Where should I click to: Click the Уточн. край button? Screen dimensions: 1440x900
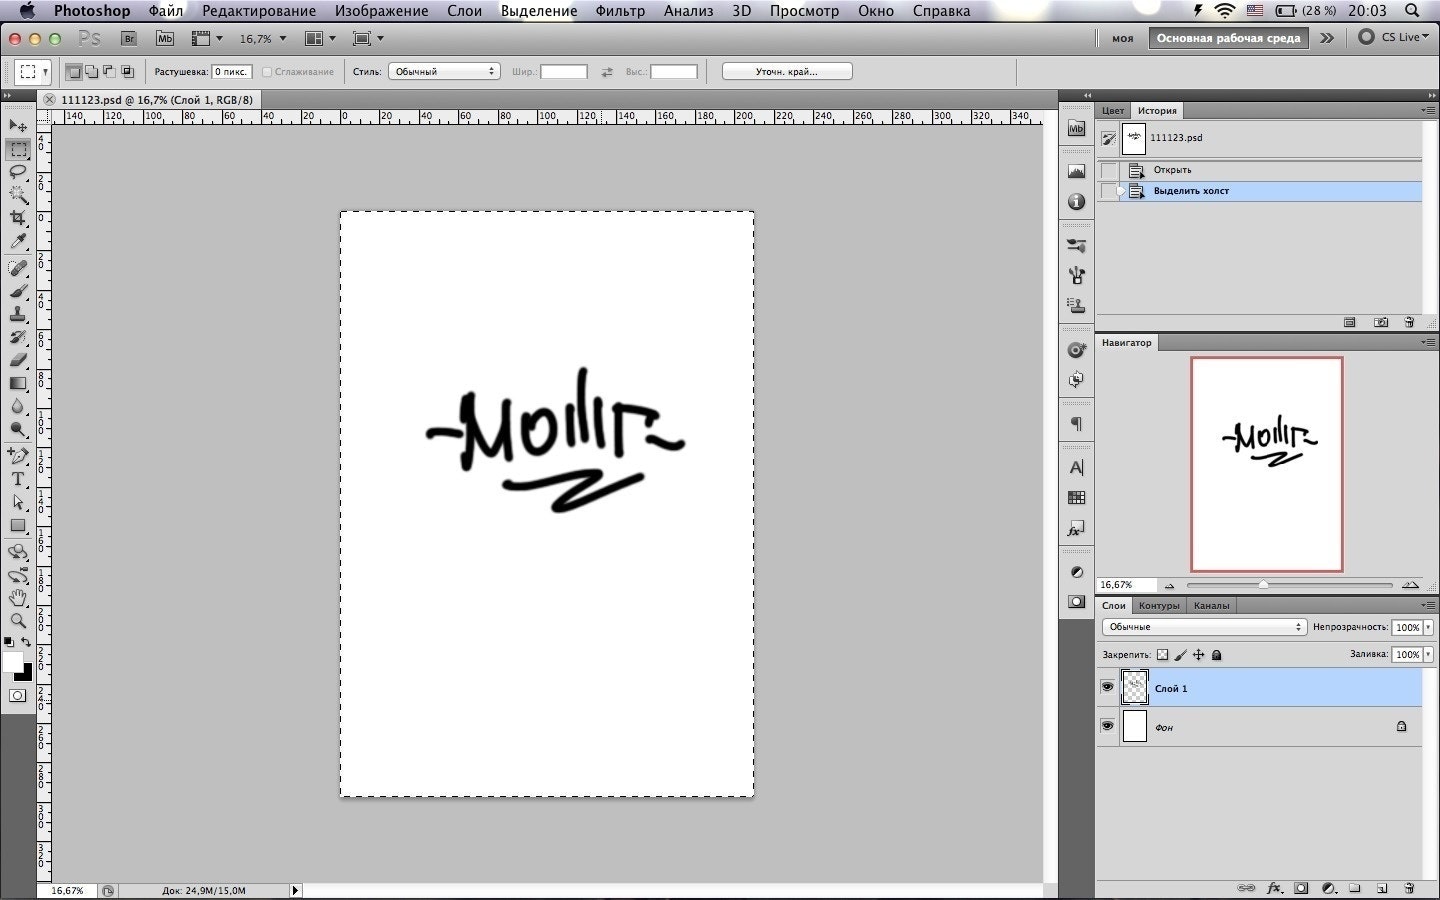(x=787, y=72)
